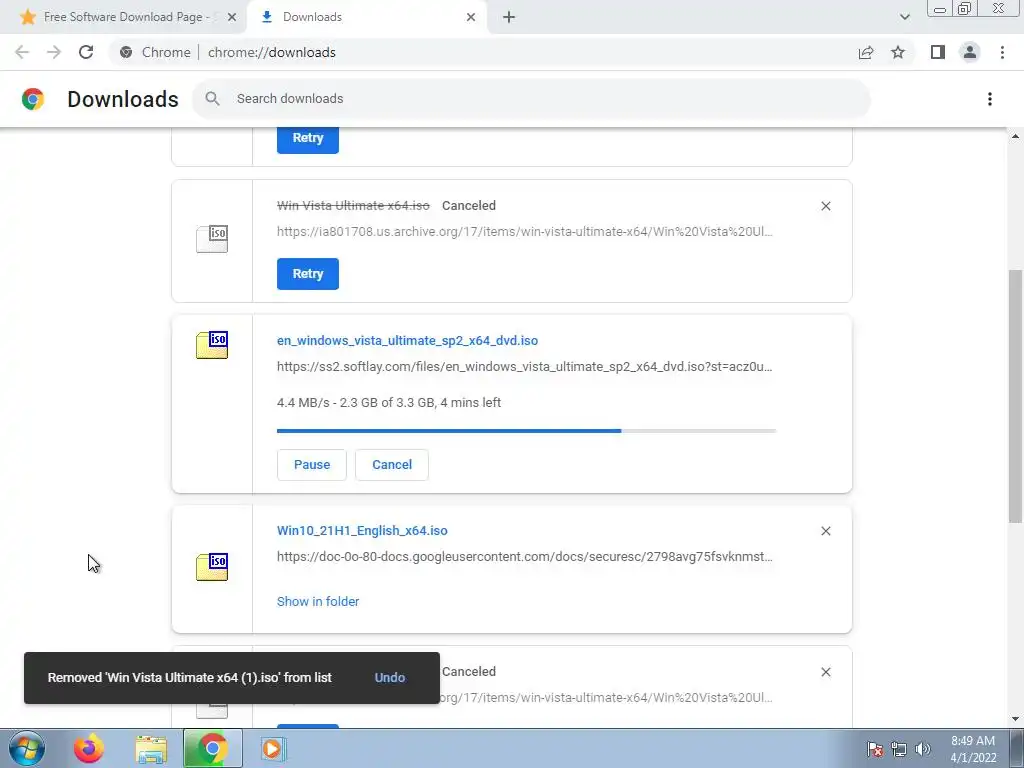The width and height of the screenshot is (1024, 768).
Task: Switch to Free Software Download Page tab
Action: (x=123, y=17)
